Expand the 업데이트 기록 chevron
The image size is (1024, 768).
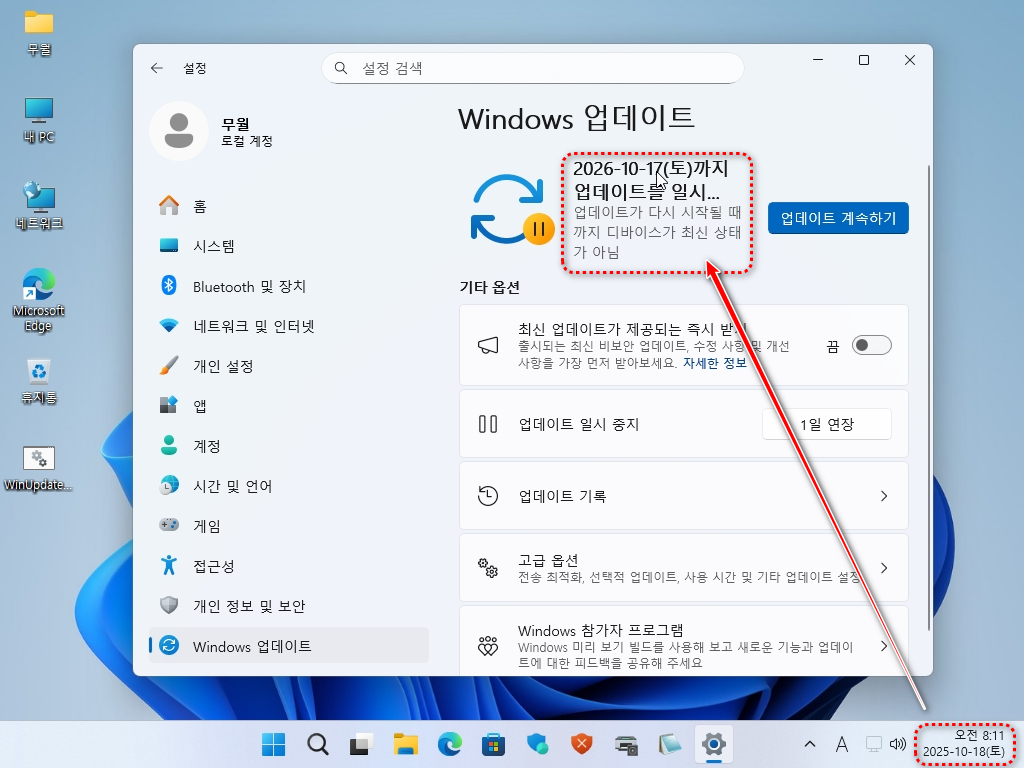884,496
